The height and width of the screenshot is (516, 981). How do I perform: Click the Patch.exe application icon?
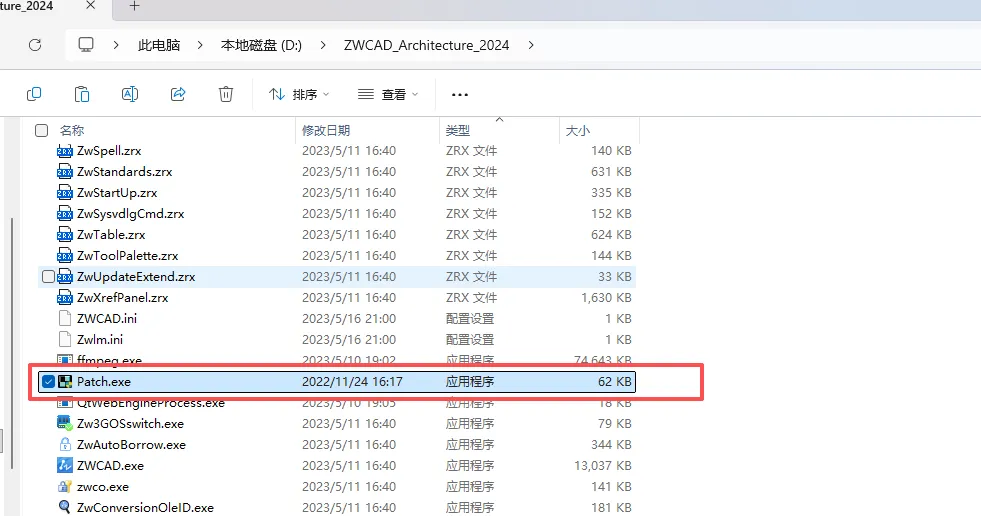coord(65,381)
